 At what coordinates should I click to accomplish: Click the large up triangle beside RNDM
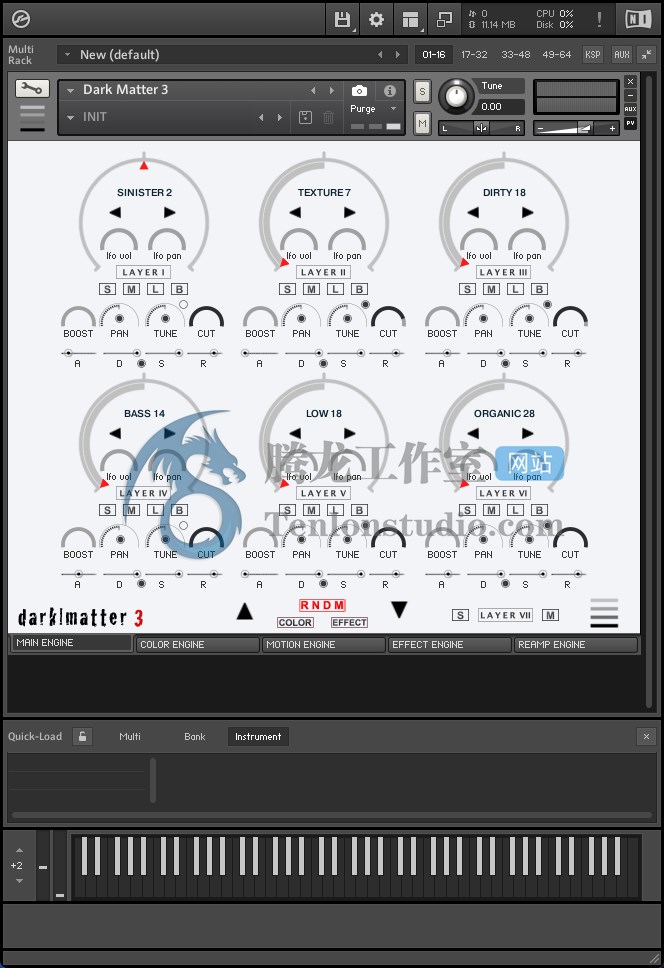coord(245,611)
